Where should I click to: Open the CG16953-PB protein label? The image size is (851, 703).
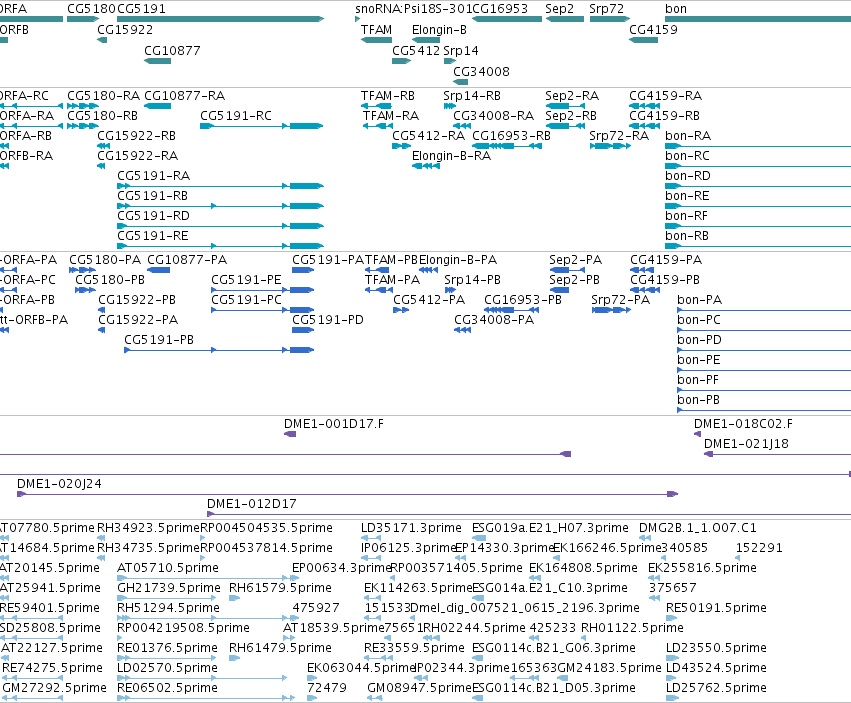pos(523,300)
